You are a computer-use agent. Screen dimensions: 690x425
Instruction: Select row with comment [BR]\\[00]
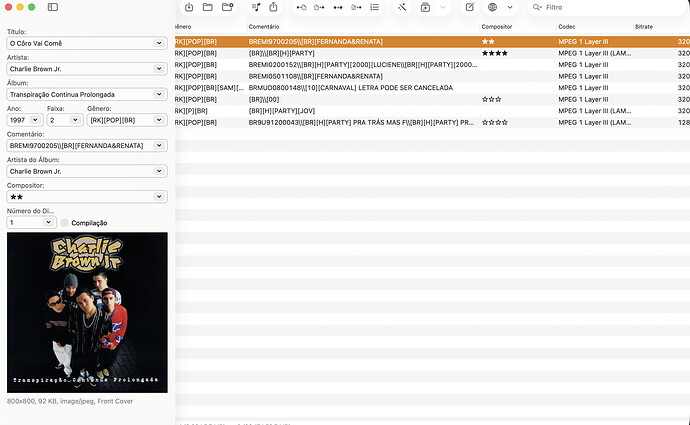tap(433, 99)
